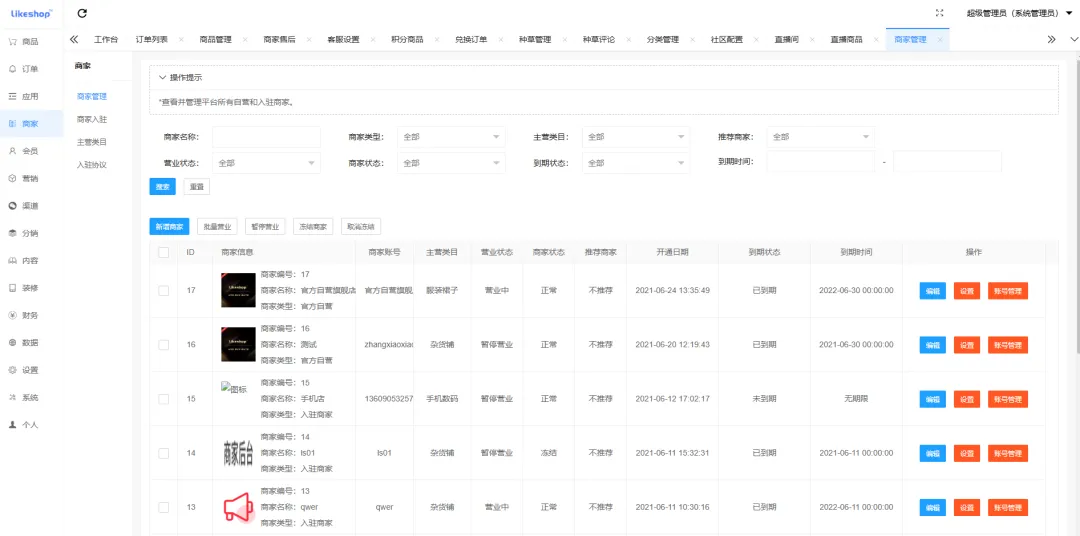Click 设置 for merchant ls01
The image size is (1080, 536).
[967, 453]
